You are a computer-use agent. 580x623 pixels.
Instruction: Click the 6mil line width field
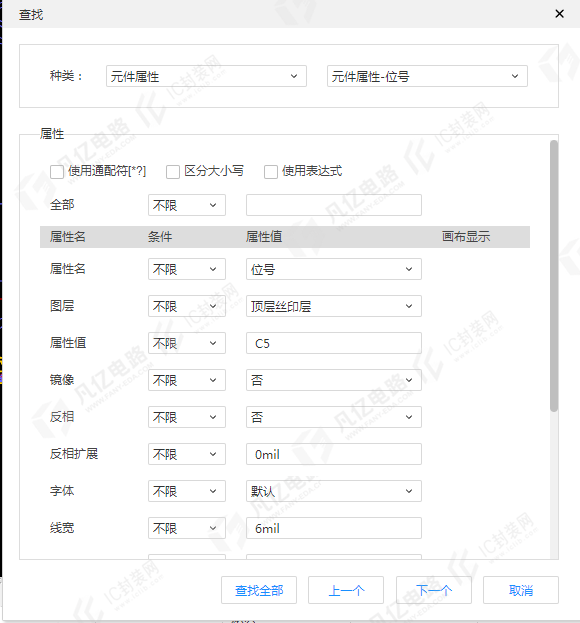coord(334,528)
